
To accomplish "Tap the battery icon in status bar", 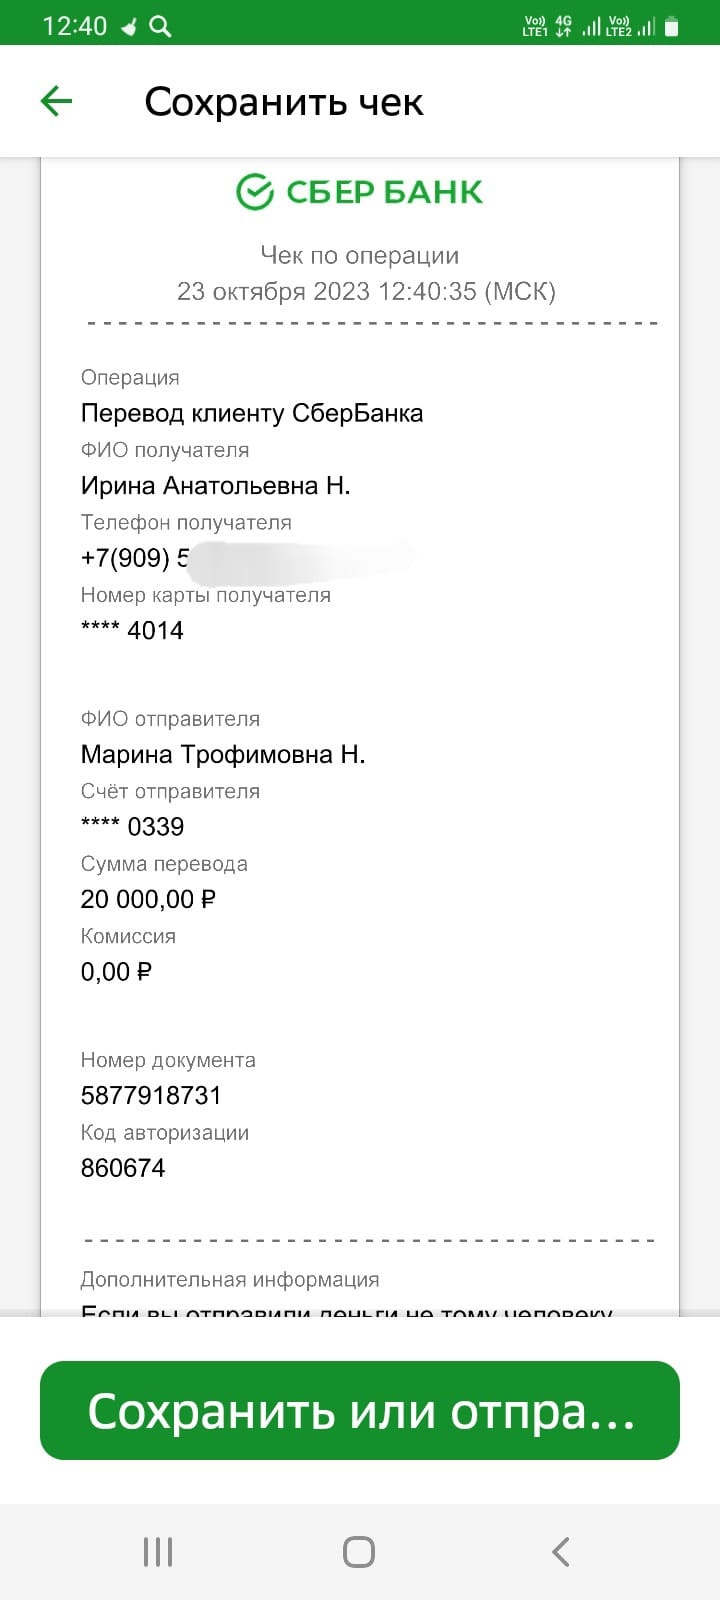I will click(672, 27).
